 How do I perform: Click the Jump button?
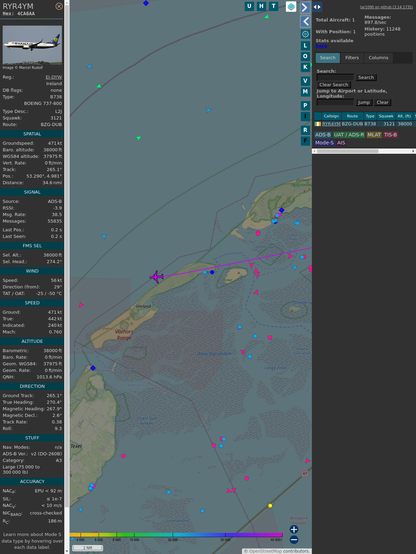(364, 102)
